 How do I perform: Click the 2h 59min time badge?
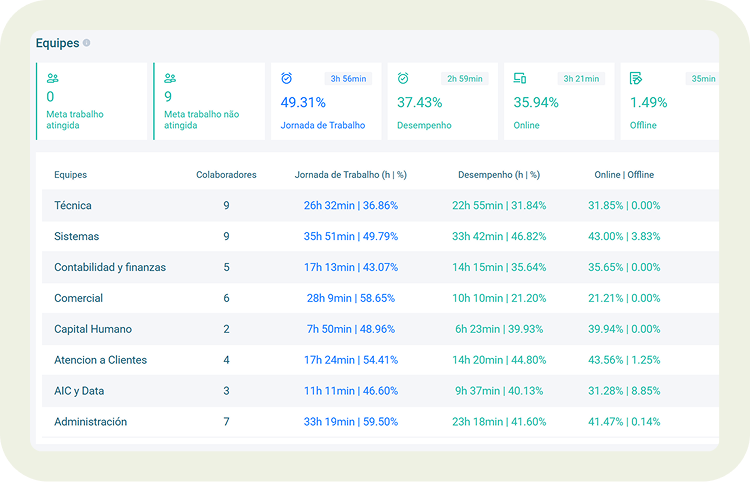(465, 79)
